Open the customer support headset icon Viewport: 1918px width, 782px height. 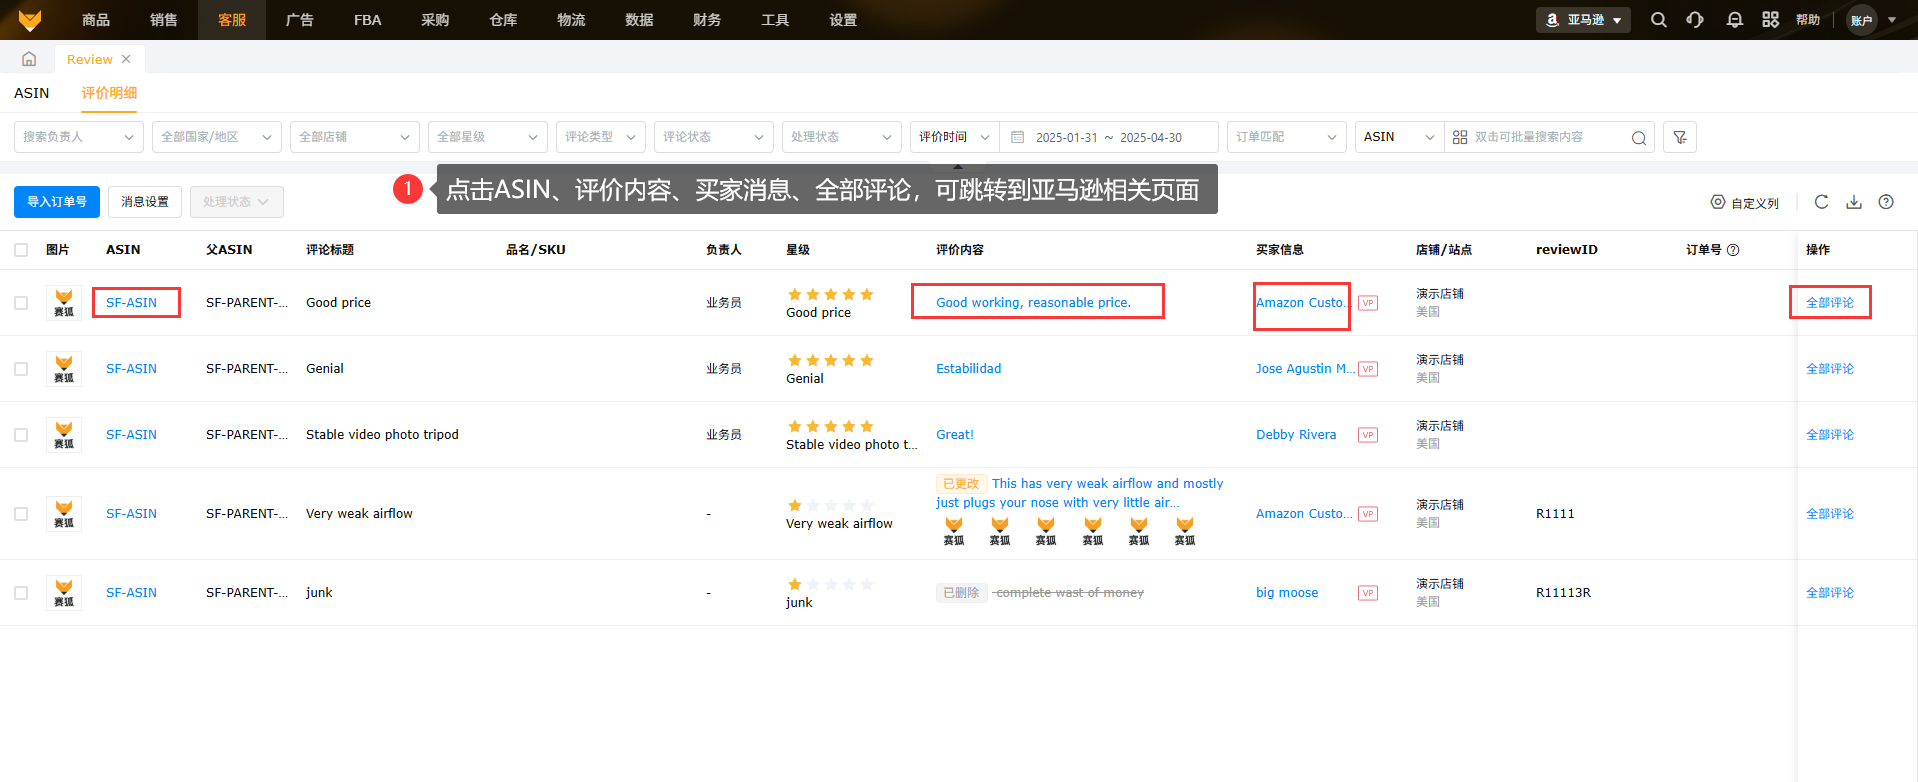pyautogui.click(x=1695, y=20)
